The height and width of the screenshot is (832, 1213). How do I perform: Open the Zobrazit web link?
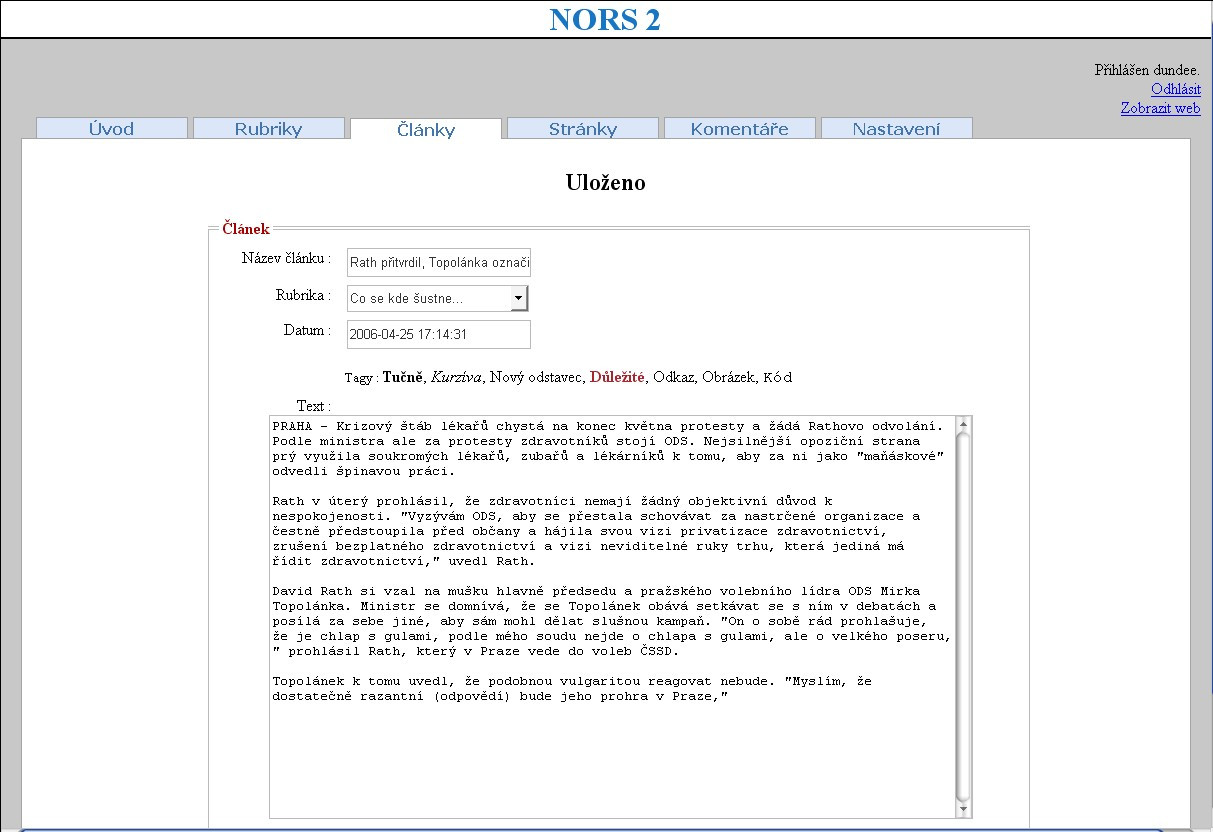click(1160, 108)
